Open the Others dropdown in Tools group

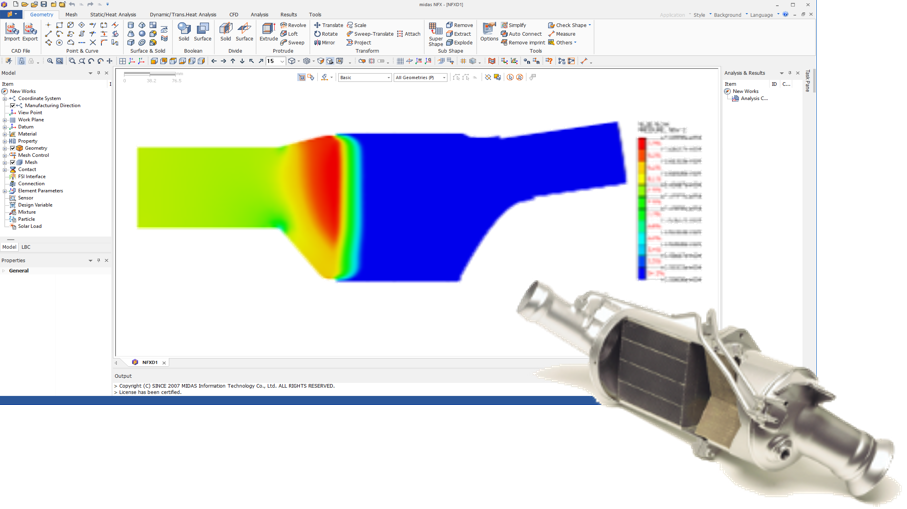tap(562, 43)
